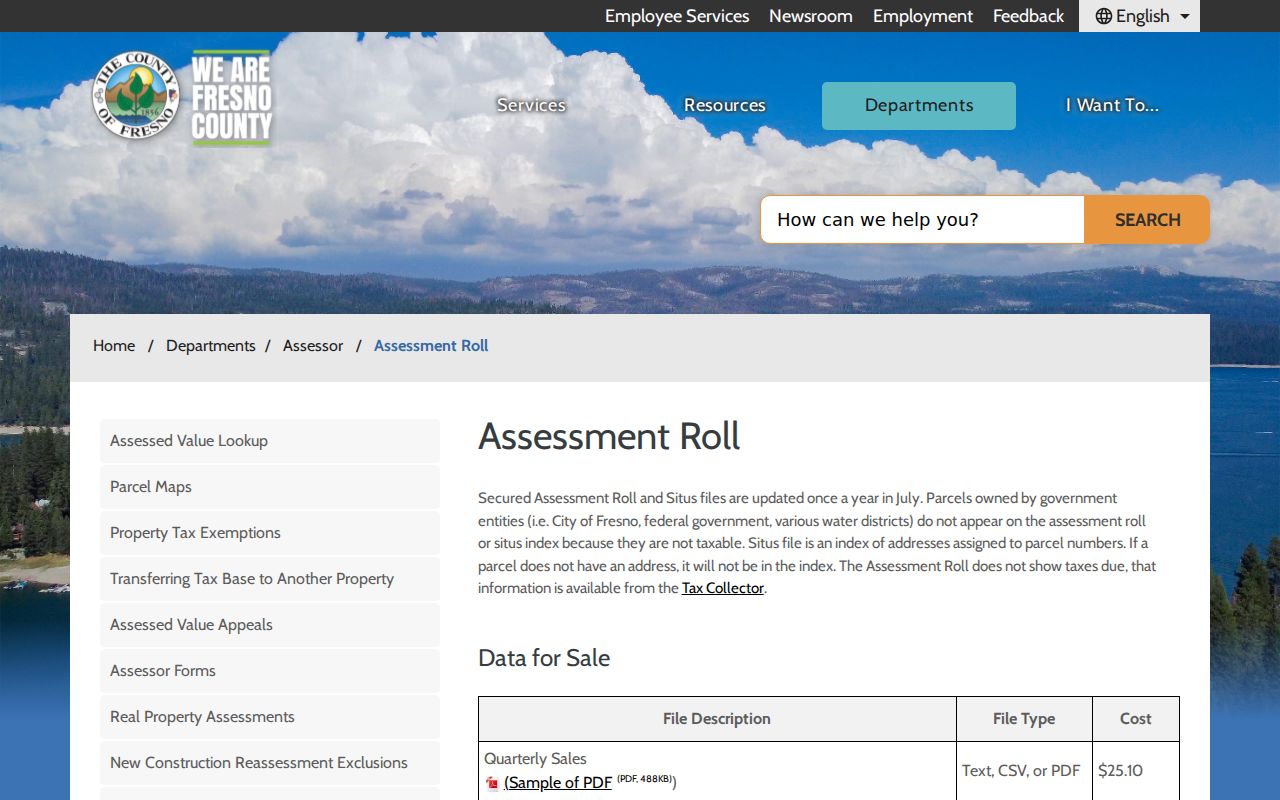Go to Departments in the breadcrumb
The height and width of the screenshot is (800, 1280).
(211, 346)
